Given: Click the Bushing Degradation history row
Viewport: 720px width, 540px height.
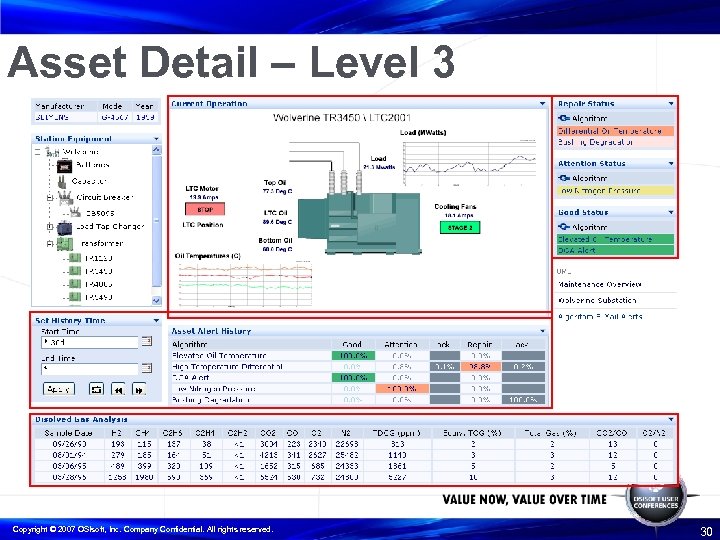Looking at the screenshot, I should [358, 399].
